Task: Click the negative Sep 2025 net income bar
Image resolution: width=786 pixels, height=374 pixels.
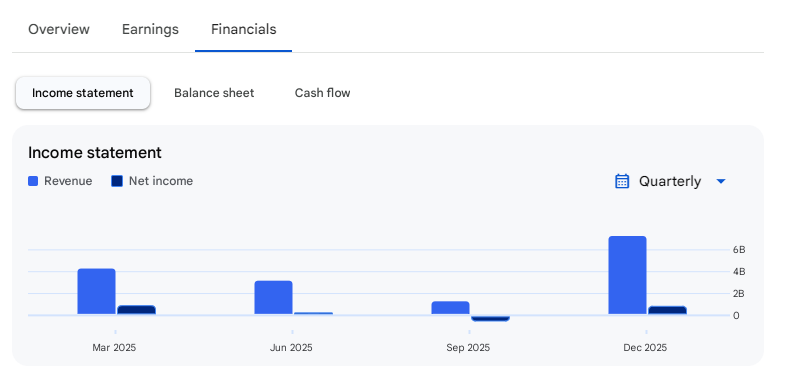Action: (490, 318)
